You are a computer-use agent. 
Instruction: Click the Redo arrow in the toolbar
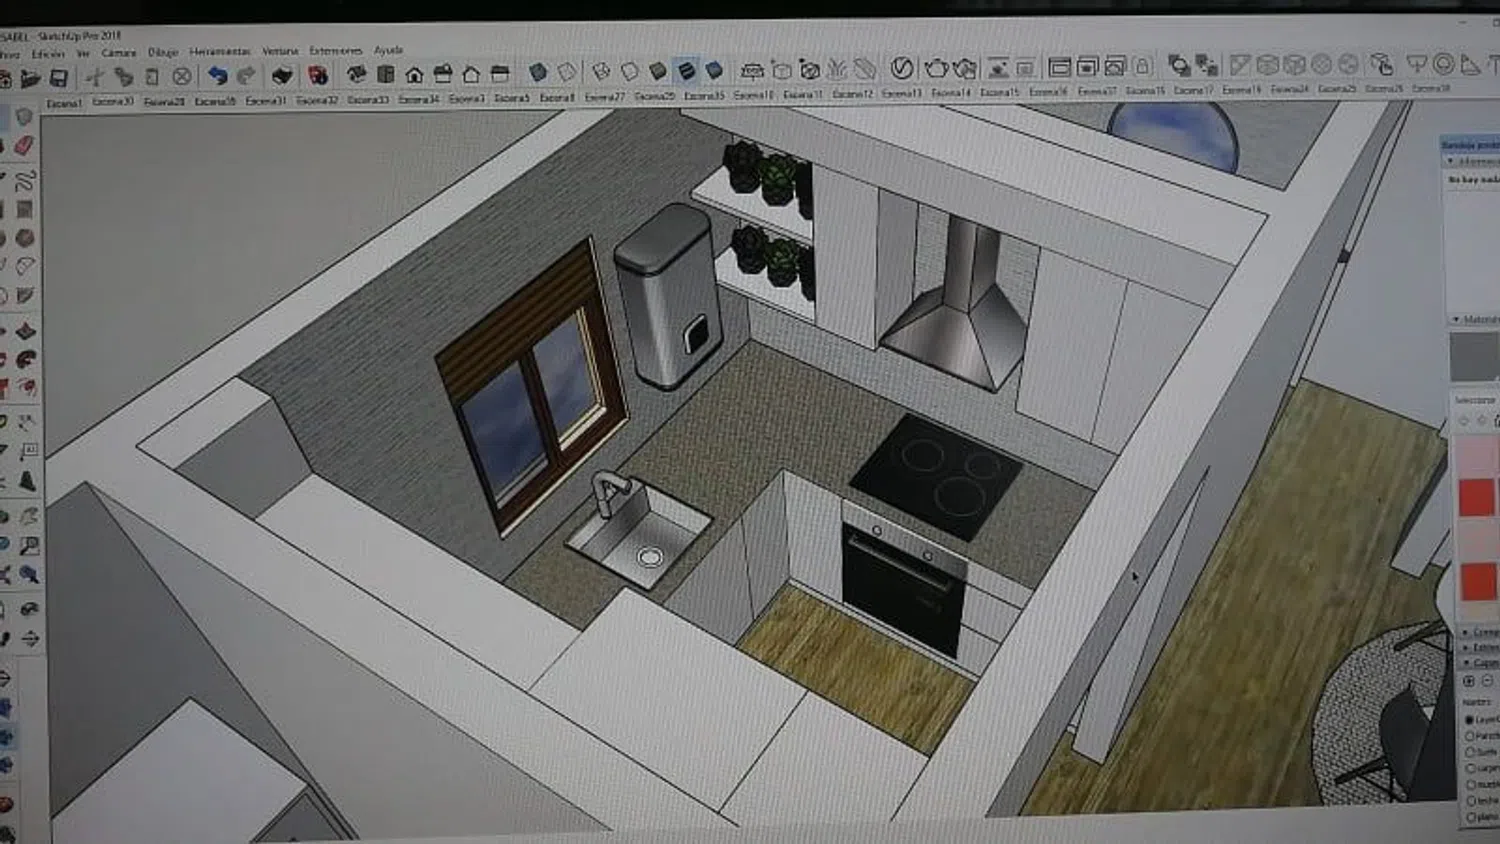click(x=245, y=76)
